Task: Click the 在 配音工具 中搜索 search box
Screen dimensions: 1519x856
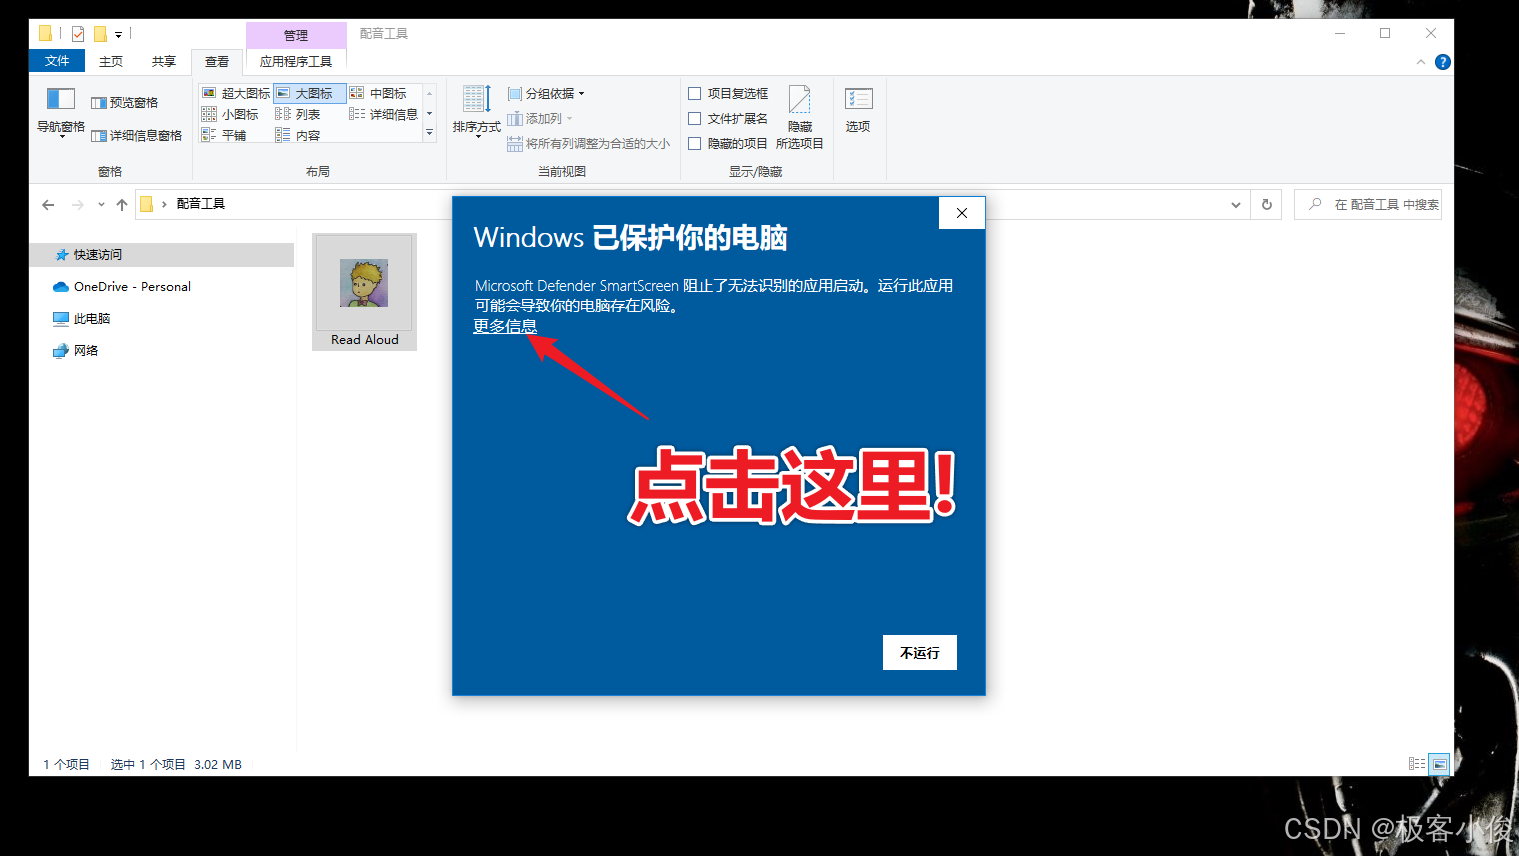Action: [x=1368, y=204]
